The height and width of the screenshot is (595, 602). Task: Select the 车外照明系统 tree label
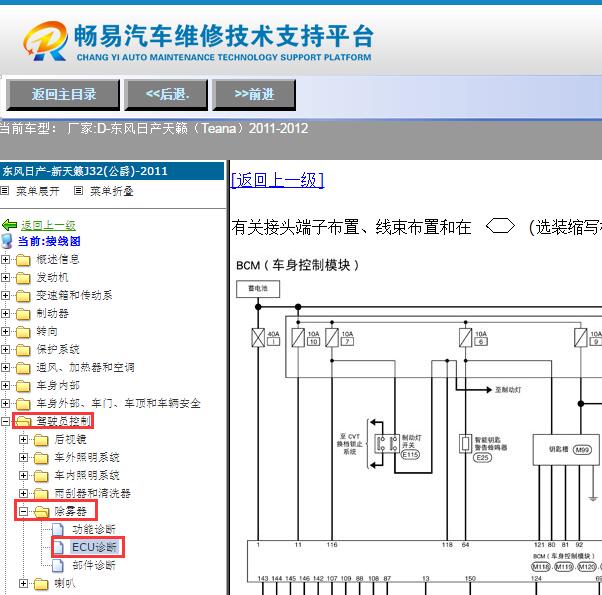[87, 457]
